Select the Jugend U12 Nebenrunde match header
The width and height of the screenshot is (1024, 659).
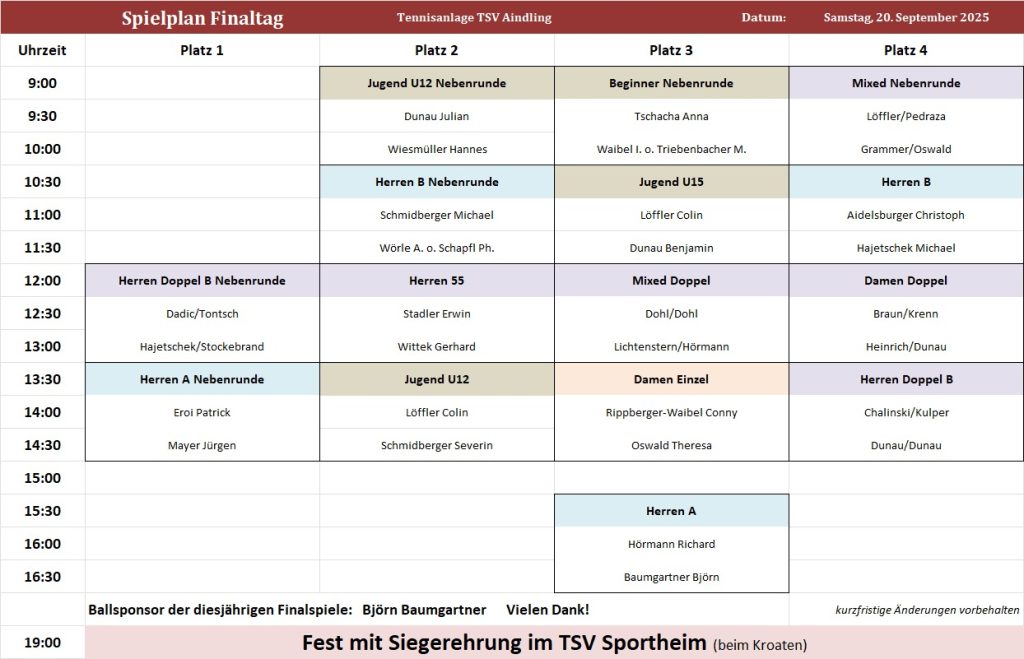tap(436, 83)
